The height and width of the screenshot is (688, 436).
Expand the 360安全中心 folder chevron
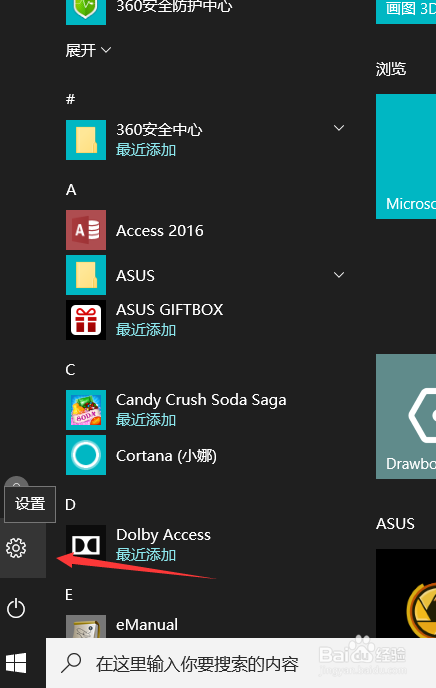tap(339, 128)
